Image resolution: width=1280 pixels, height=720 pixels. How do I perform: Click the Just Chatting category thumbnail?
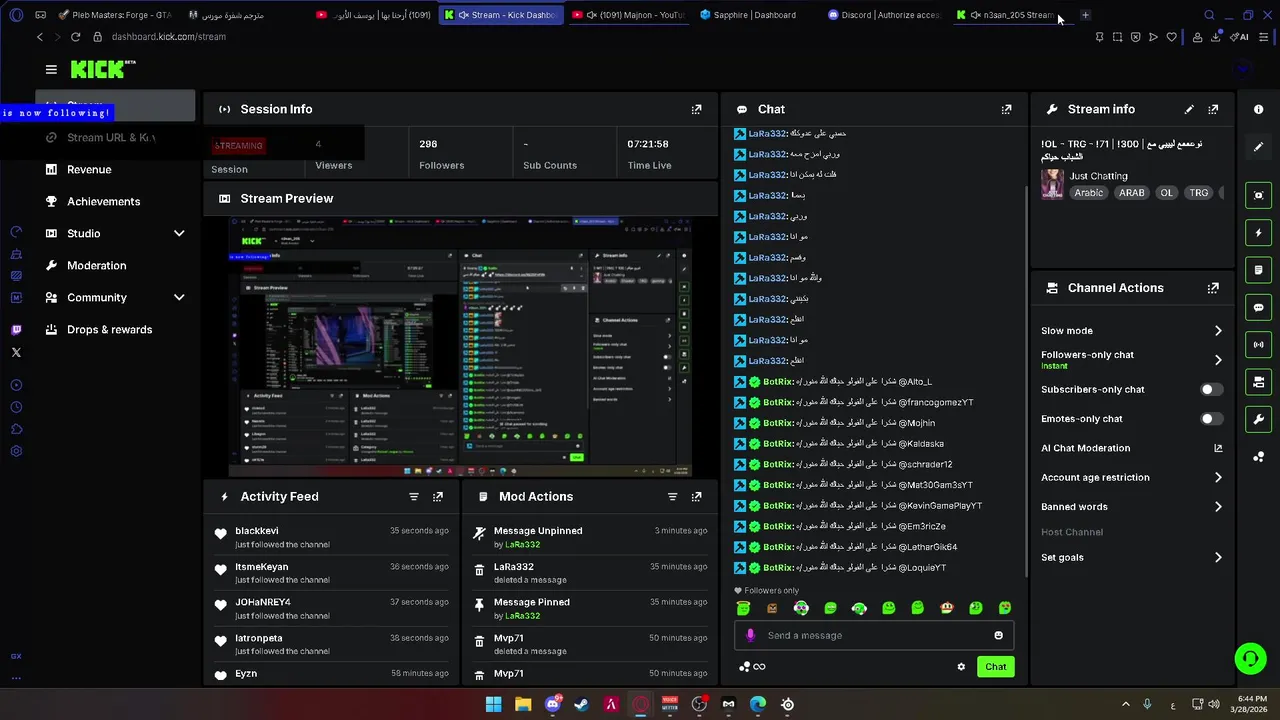click(1052, 184)
